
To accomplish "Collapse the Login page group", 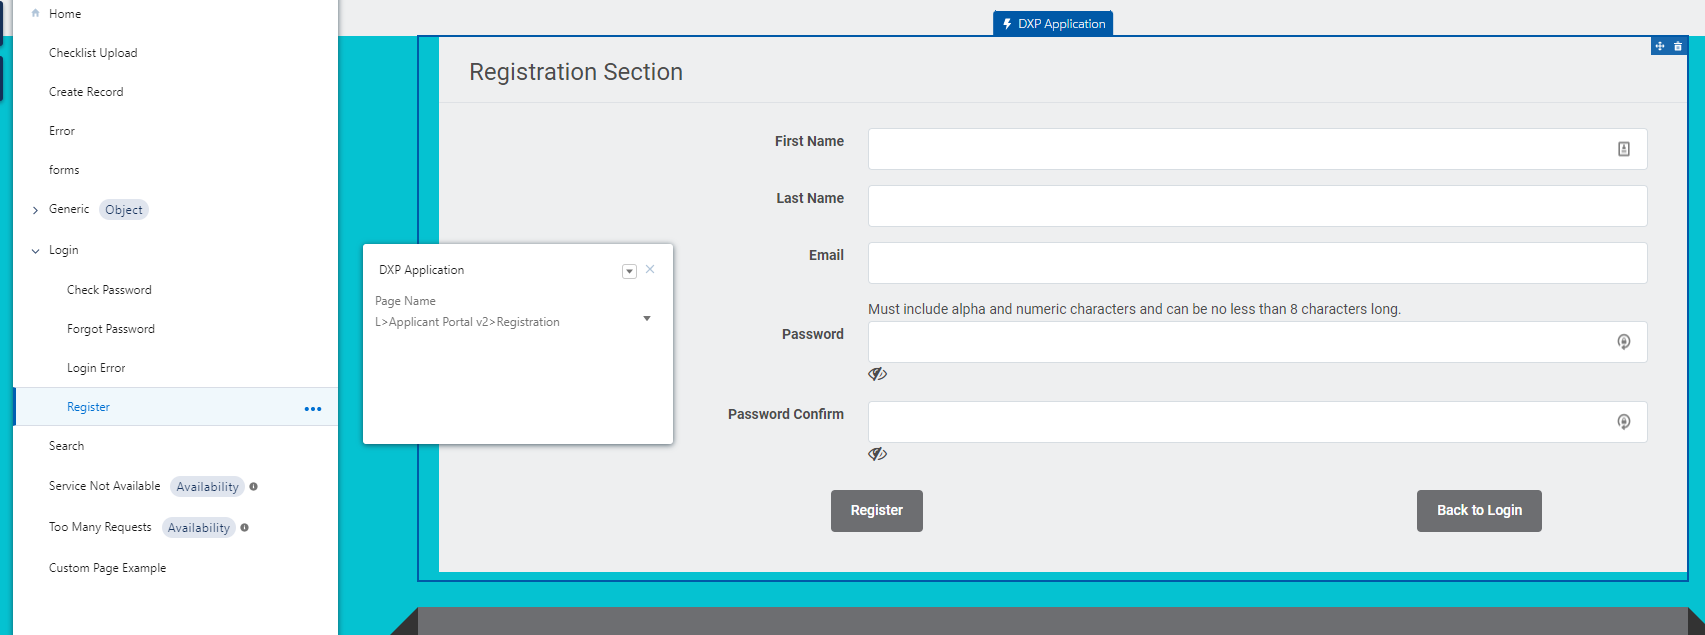I will 36,251.
